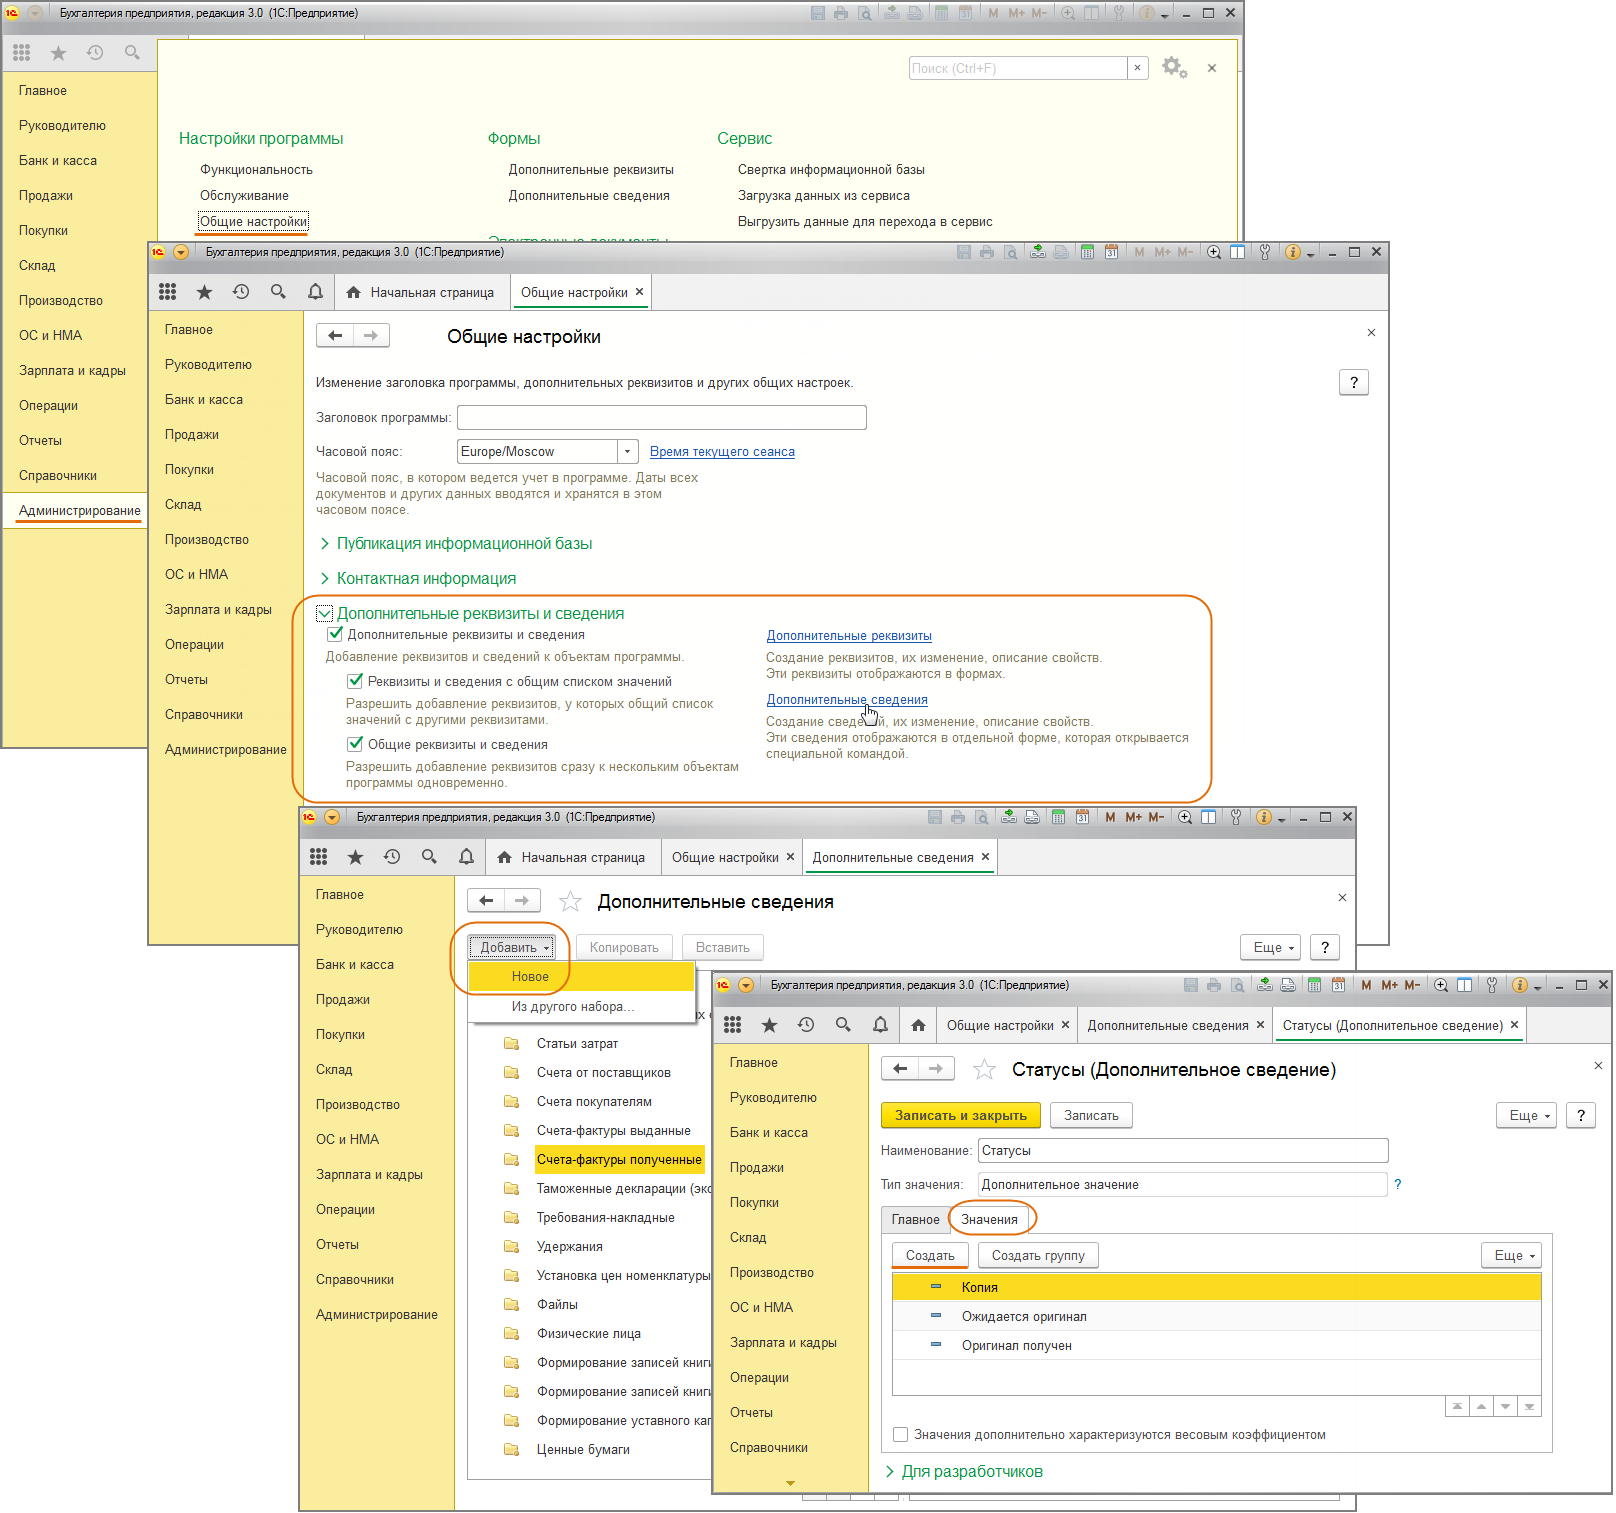Select Новое from Добавить menu
Screen dimensions: 1616x1513
[x=581, y=977]
